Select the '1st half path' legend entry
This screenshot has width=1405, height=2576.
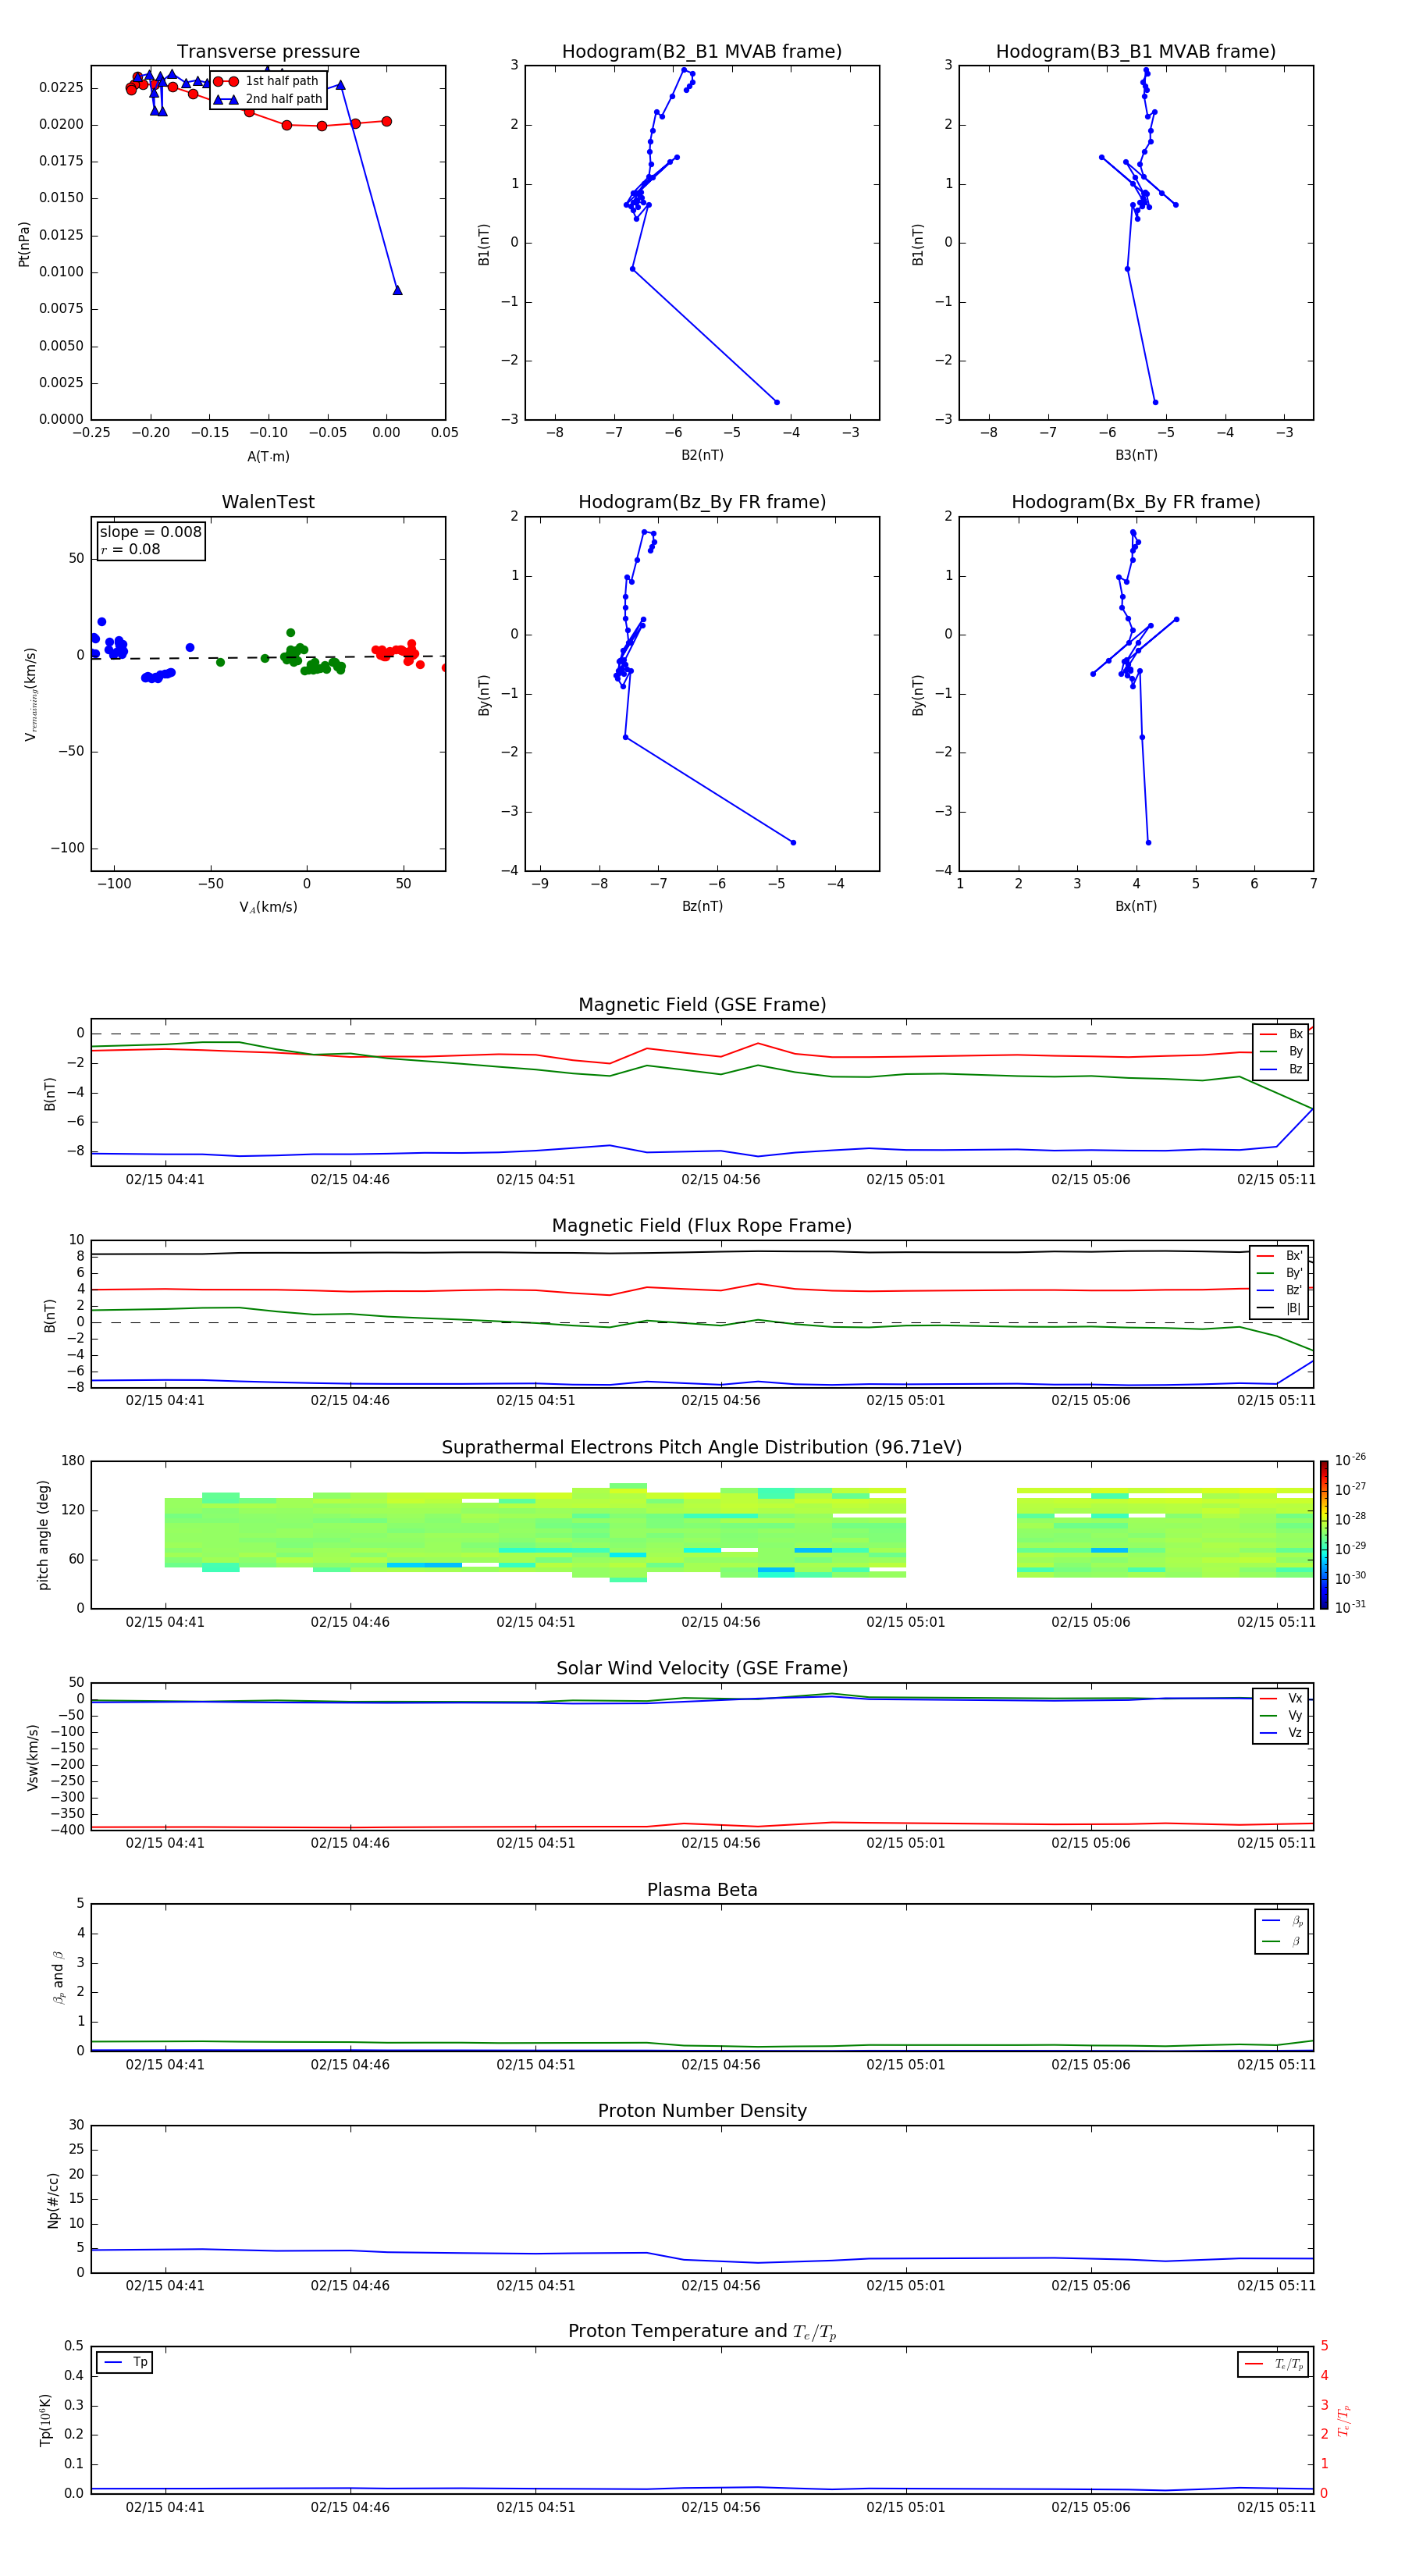(267, 81)
